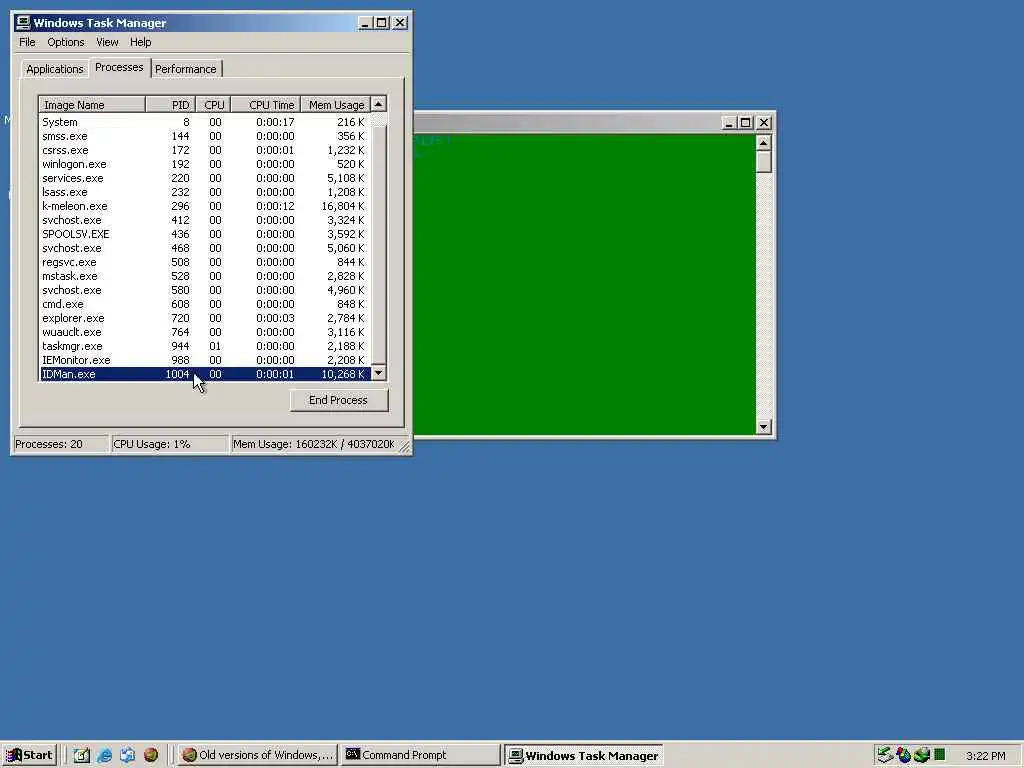Sort by the CPU column header
This screenshot has width=1024, height=768.
click(213, 104)
